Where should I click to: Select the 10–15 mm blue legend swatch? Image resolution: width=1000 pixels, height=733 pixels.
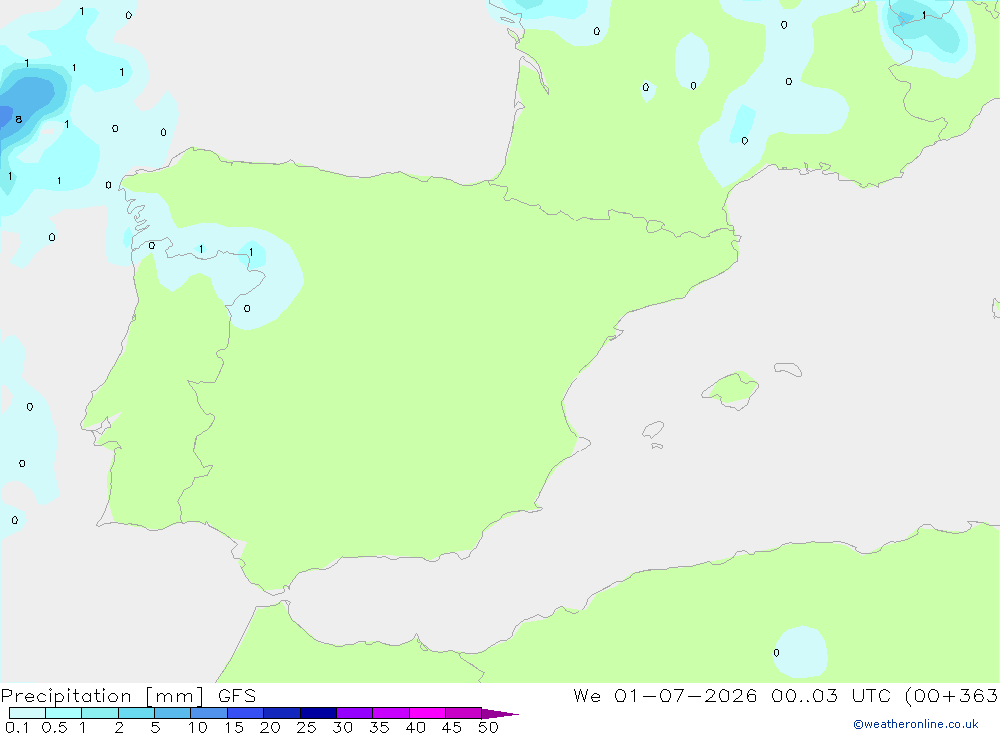point(209,713)
